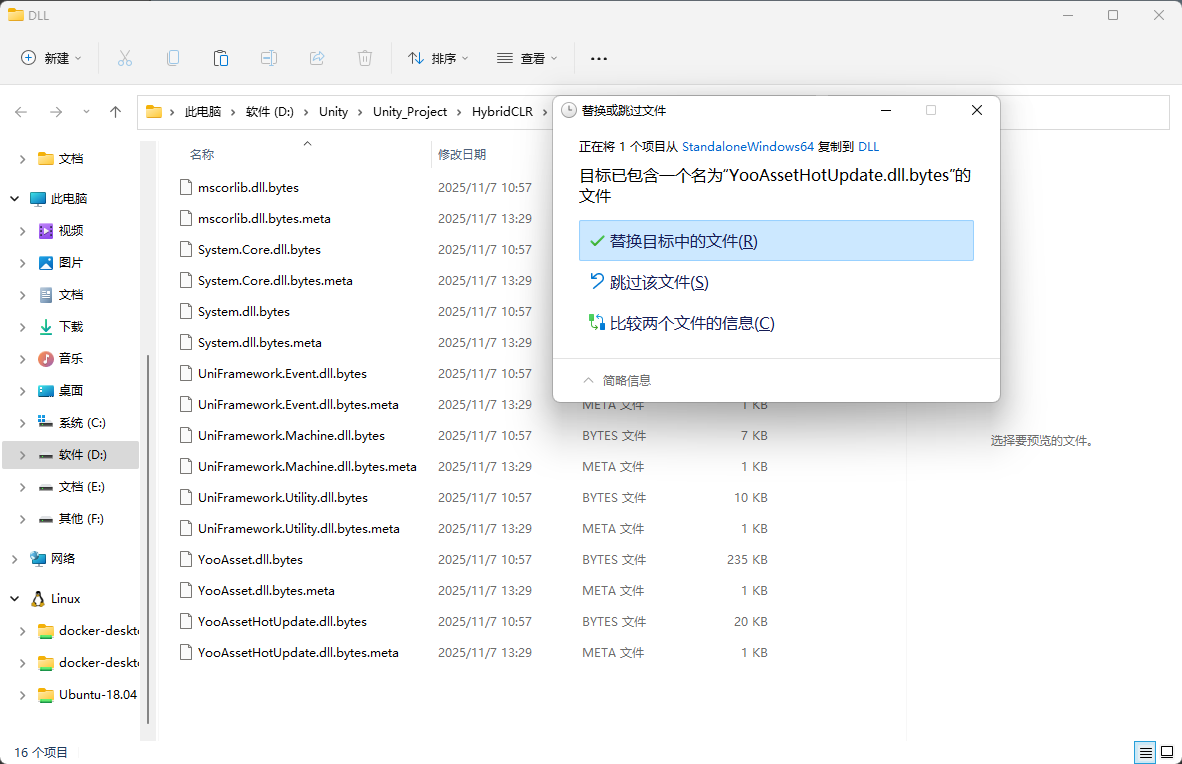The height and width of the screenshot is (764, 1182).
Task: Open recent locations dropdown chevron
Action: [86, 112]
